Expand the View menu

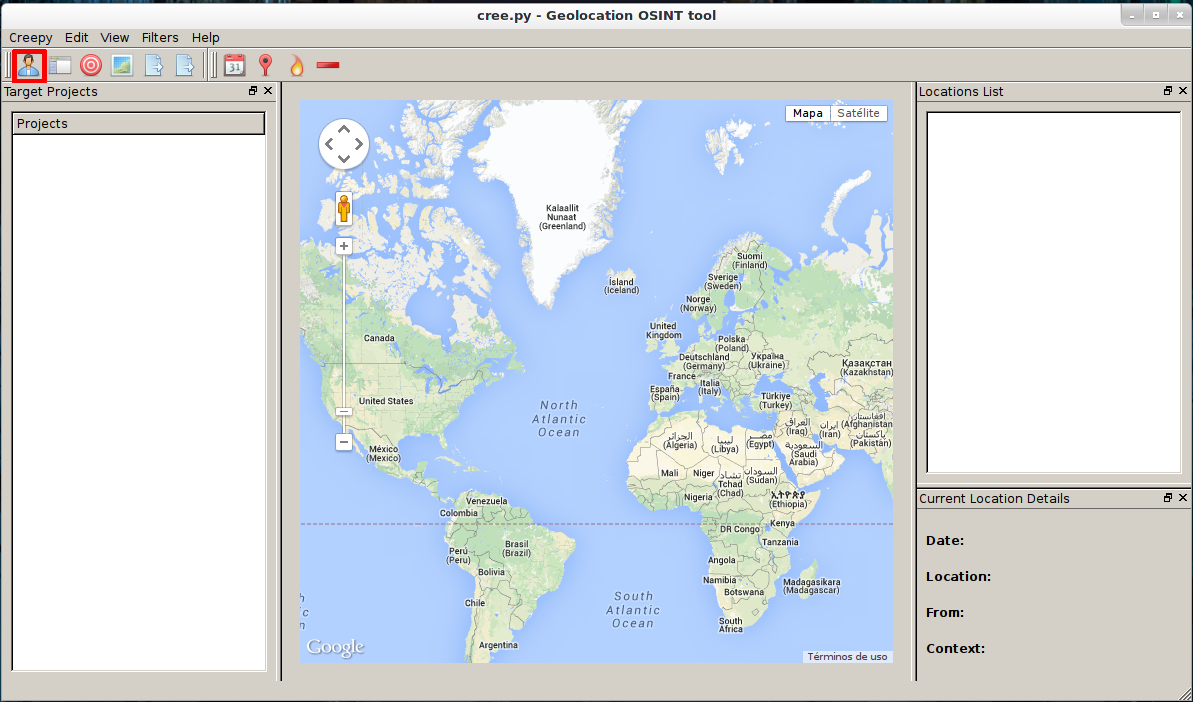point(115,37)
